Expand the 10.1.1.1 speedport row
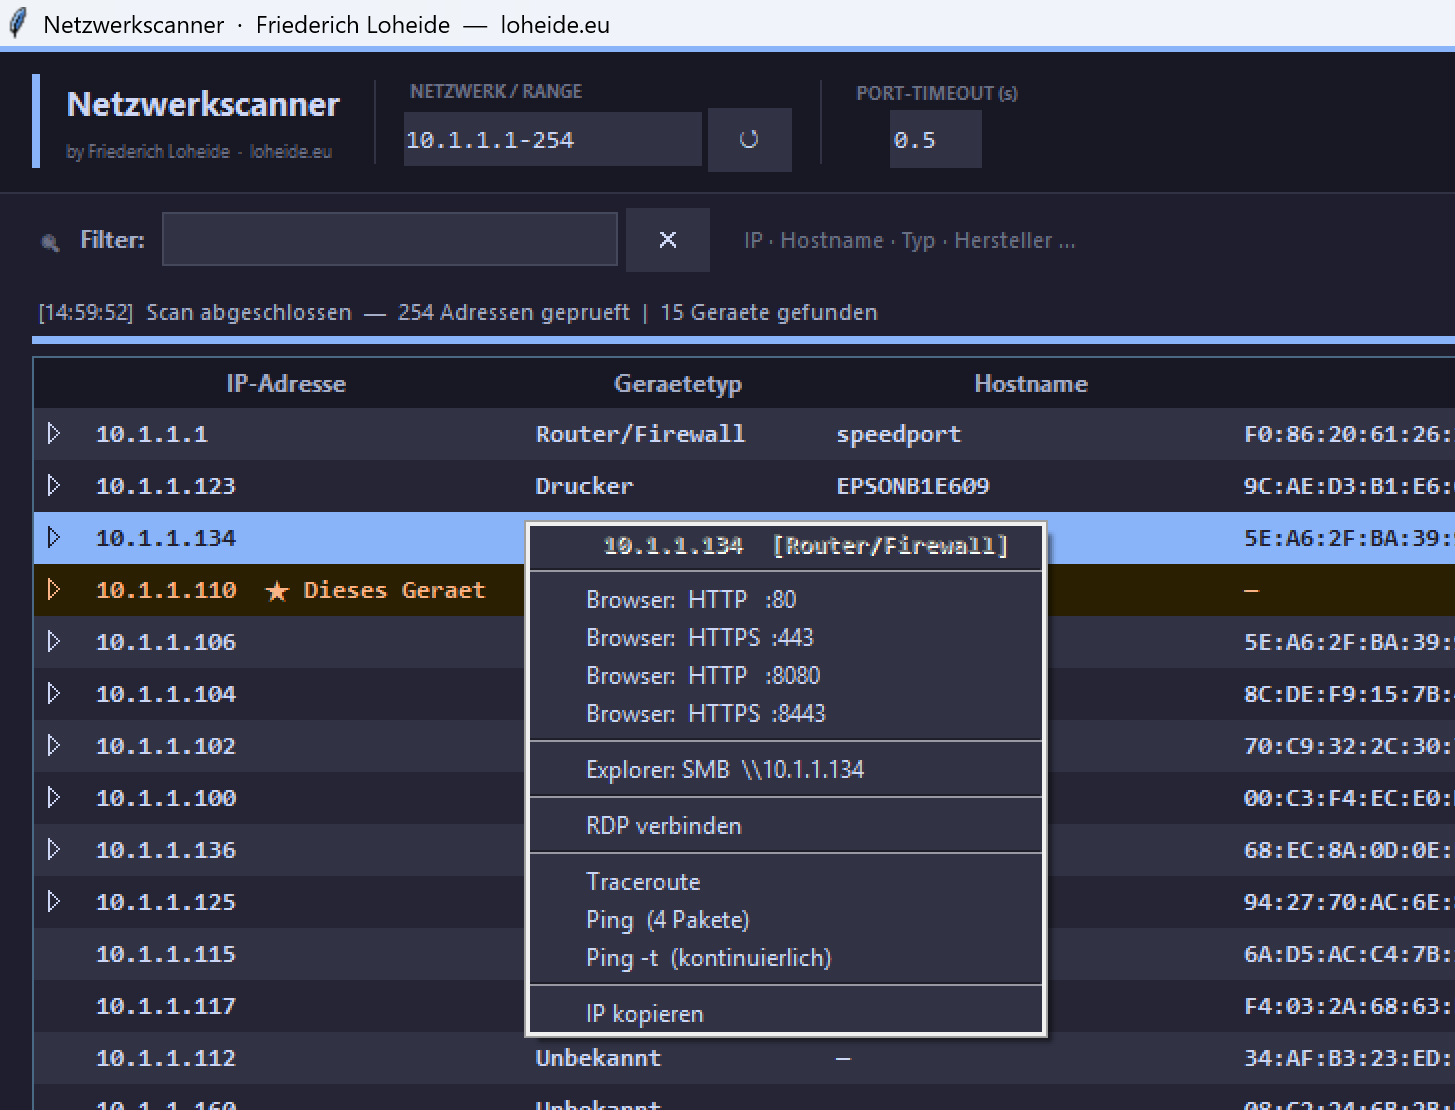Viewport: 1455px width, 1110px height. coord(54,434)
